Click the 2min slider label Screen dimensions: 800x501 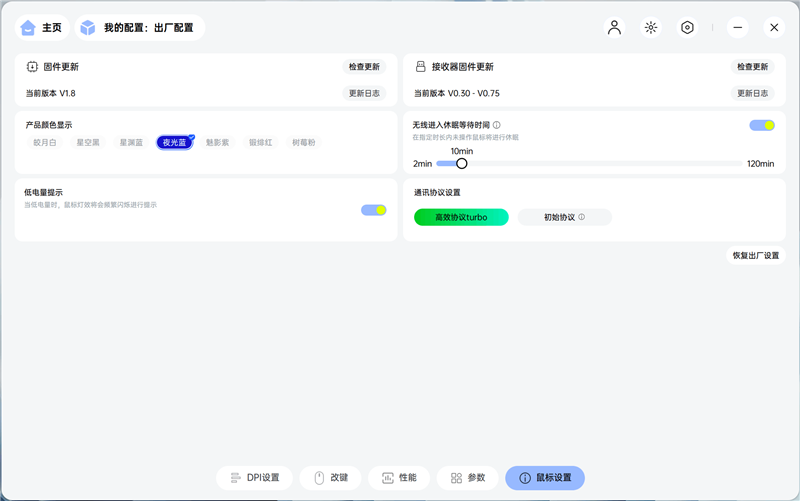(422, 164)
